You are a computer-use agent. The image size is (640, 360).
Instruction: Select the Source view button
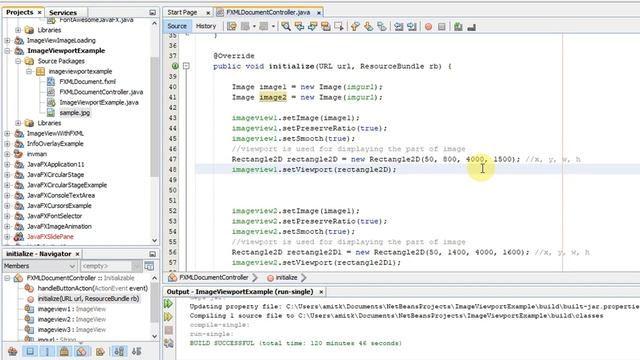coord(177,26)
